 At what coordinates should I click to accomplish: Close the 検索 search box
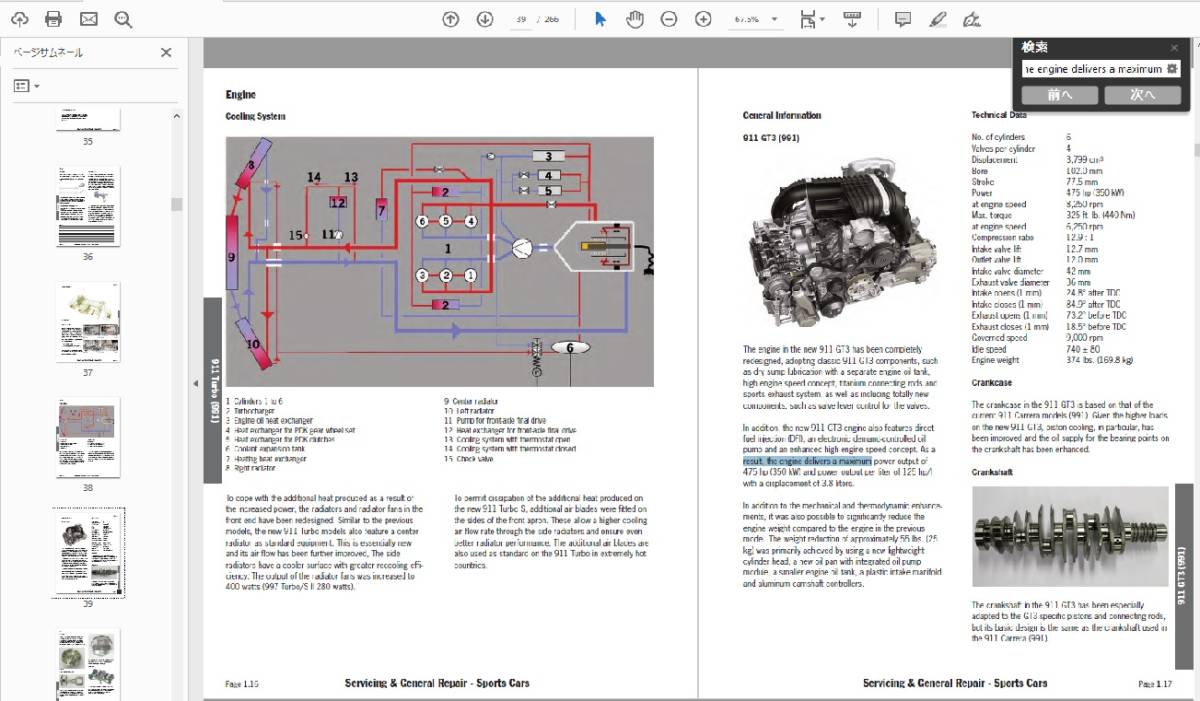coord(1174,47)
